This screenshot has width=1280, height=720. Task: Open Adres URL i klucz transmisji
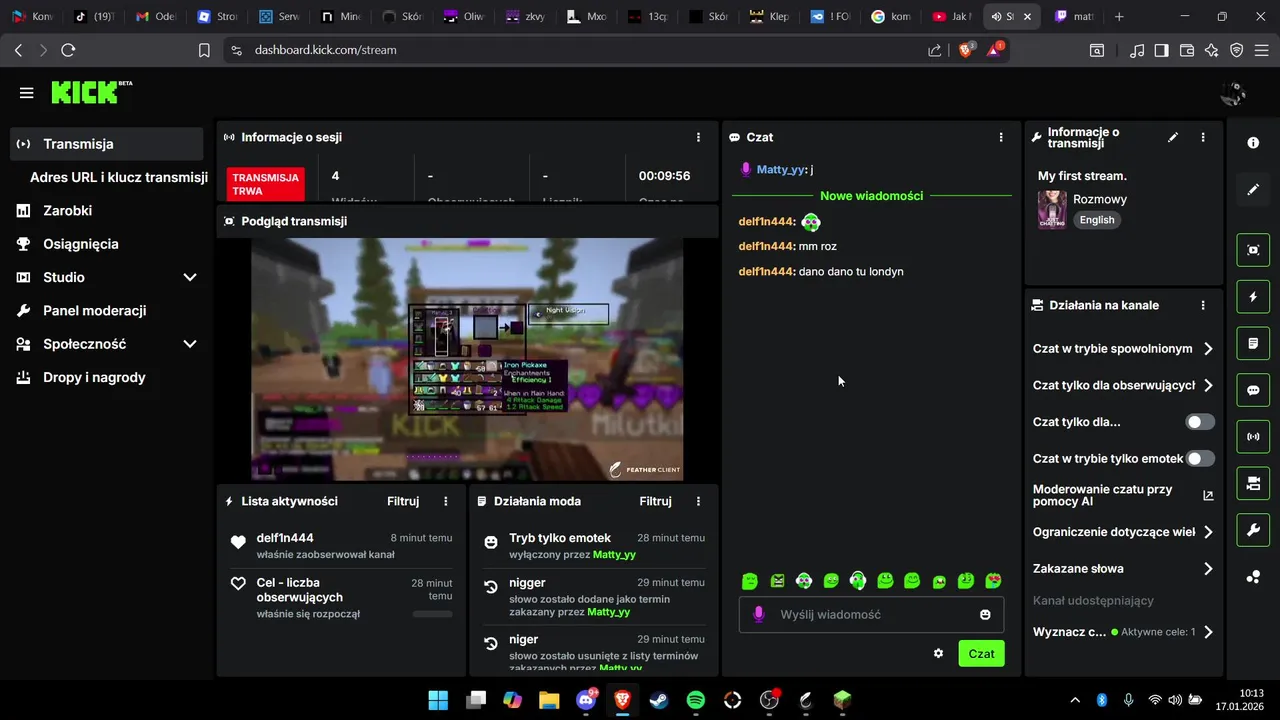[x=118, y=177]
